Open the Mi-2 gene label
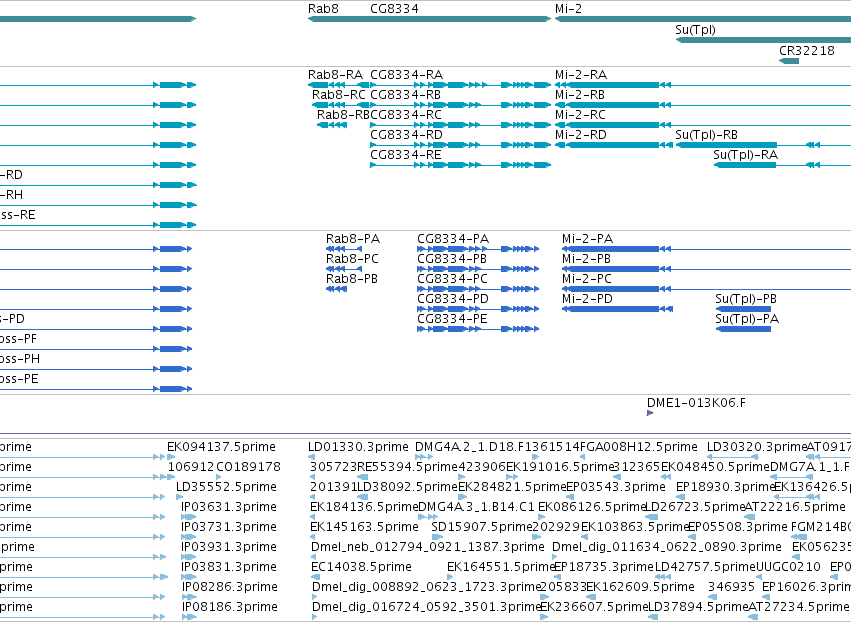851x622 pixels. point(568,9)
